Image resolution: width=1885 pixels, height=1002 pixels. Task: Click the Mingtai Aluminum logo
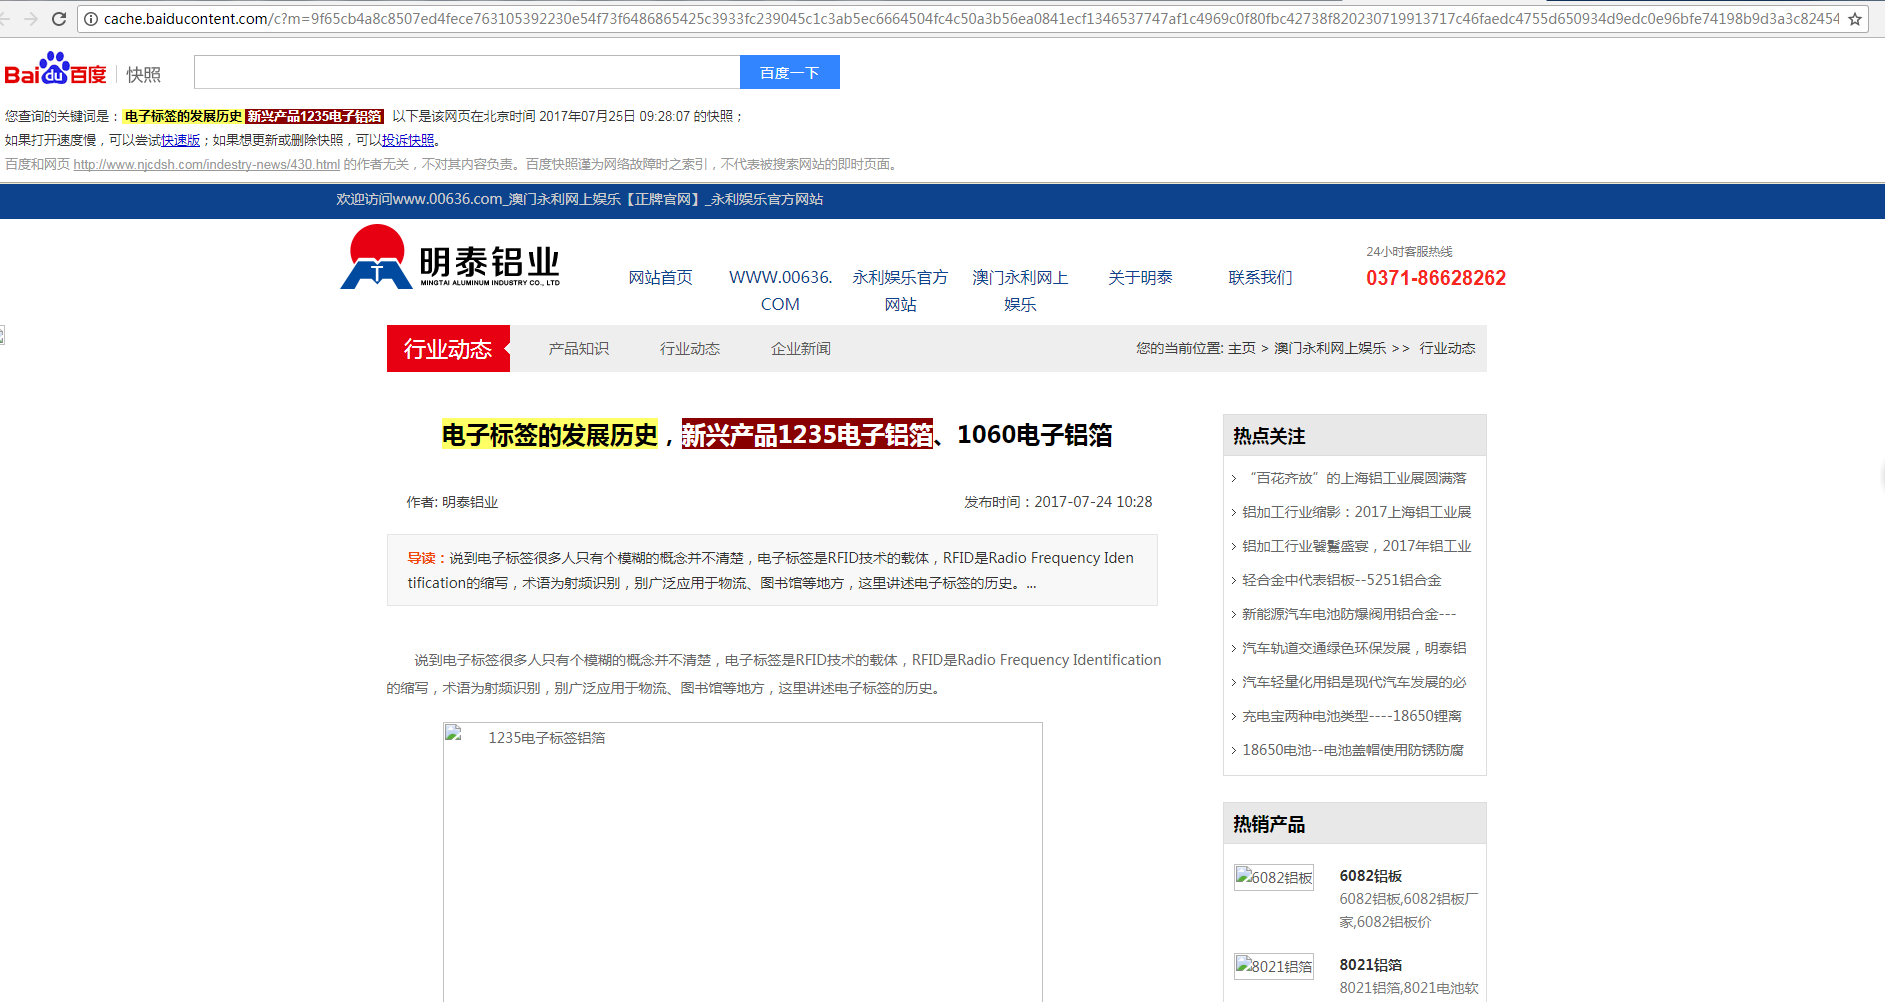click(450, 258)
